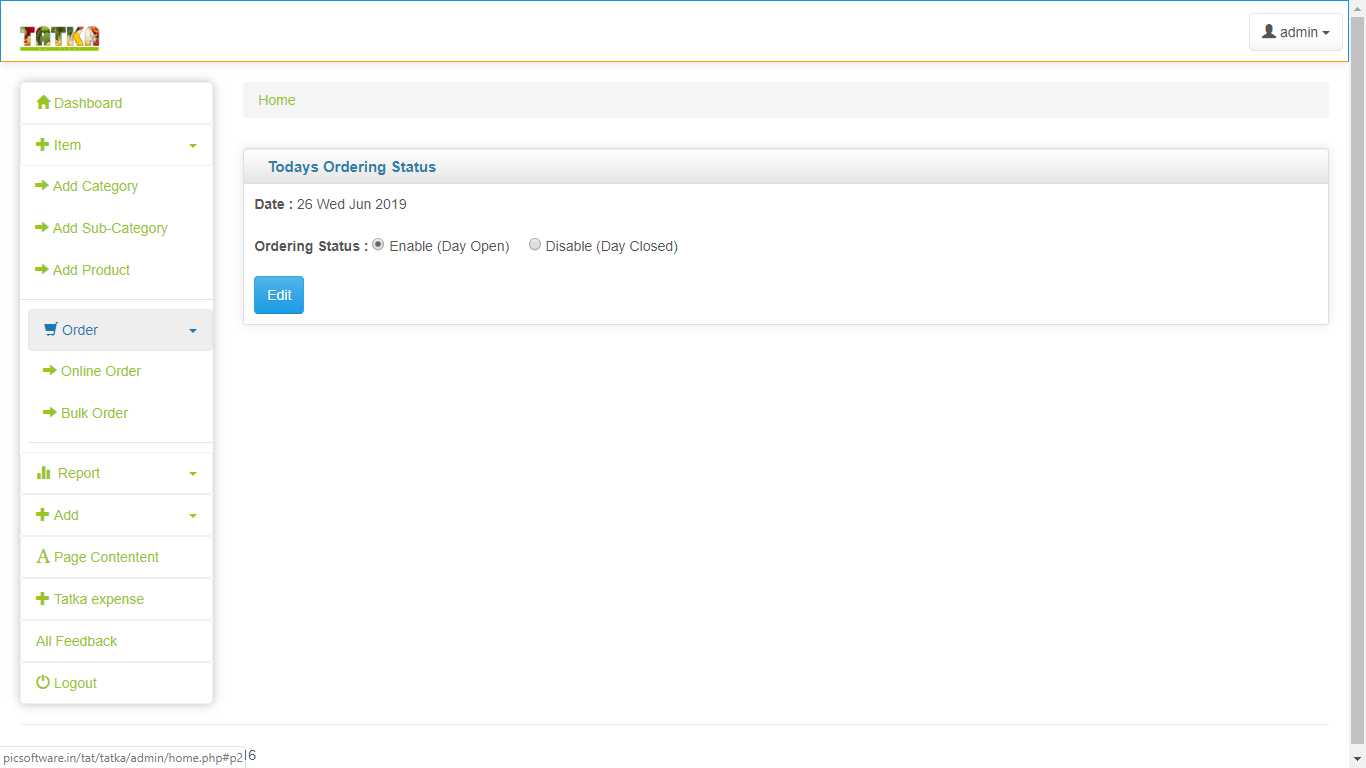
Task: Click the bar chart Report icon
Action: (x=43, y=473)
